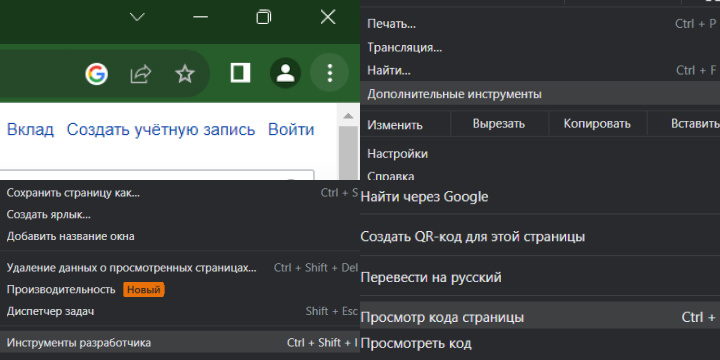The height and width of the screenshot is (360, 720).
Task: Select Перевести на русский
Action: click(540, 277)
